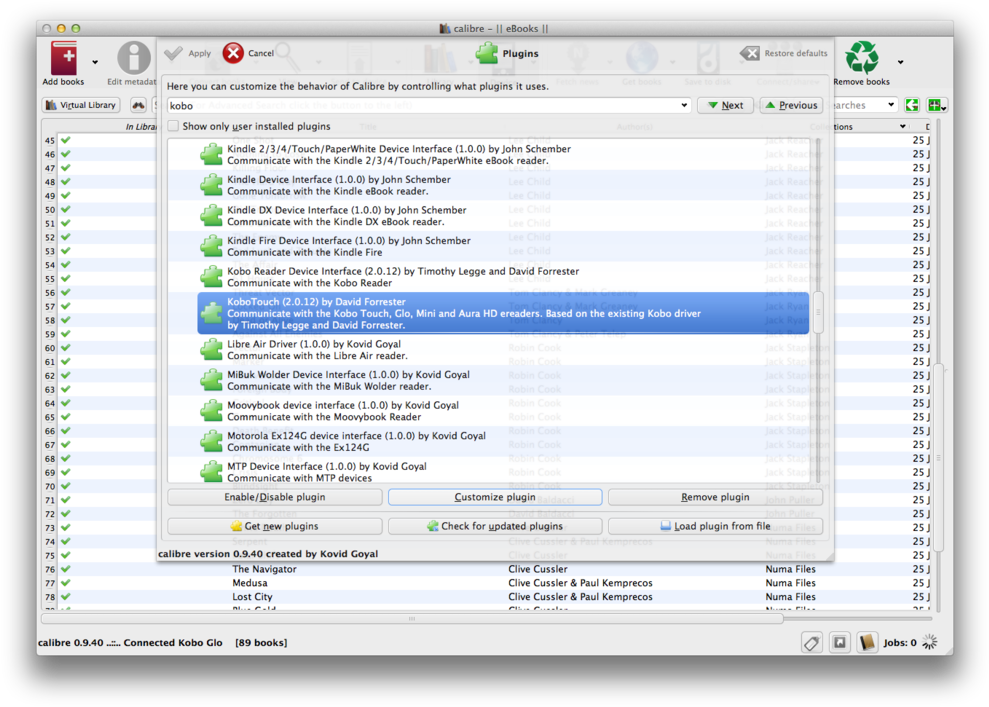Click the cover browser icon in status bar

[x=840, y=643]
